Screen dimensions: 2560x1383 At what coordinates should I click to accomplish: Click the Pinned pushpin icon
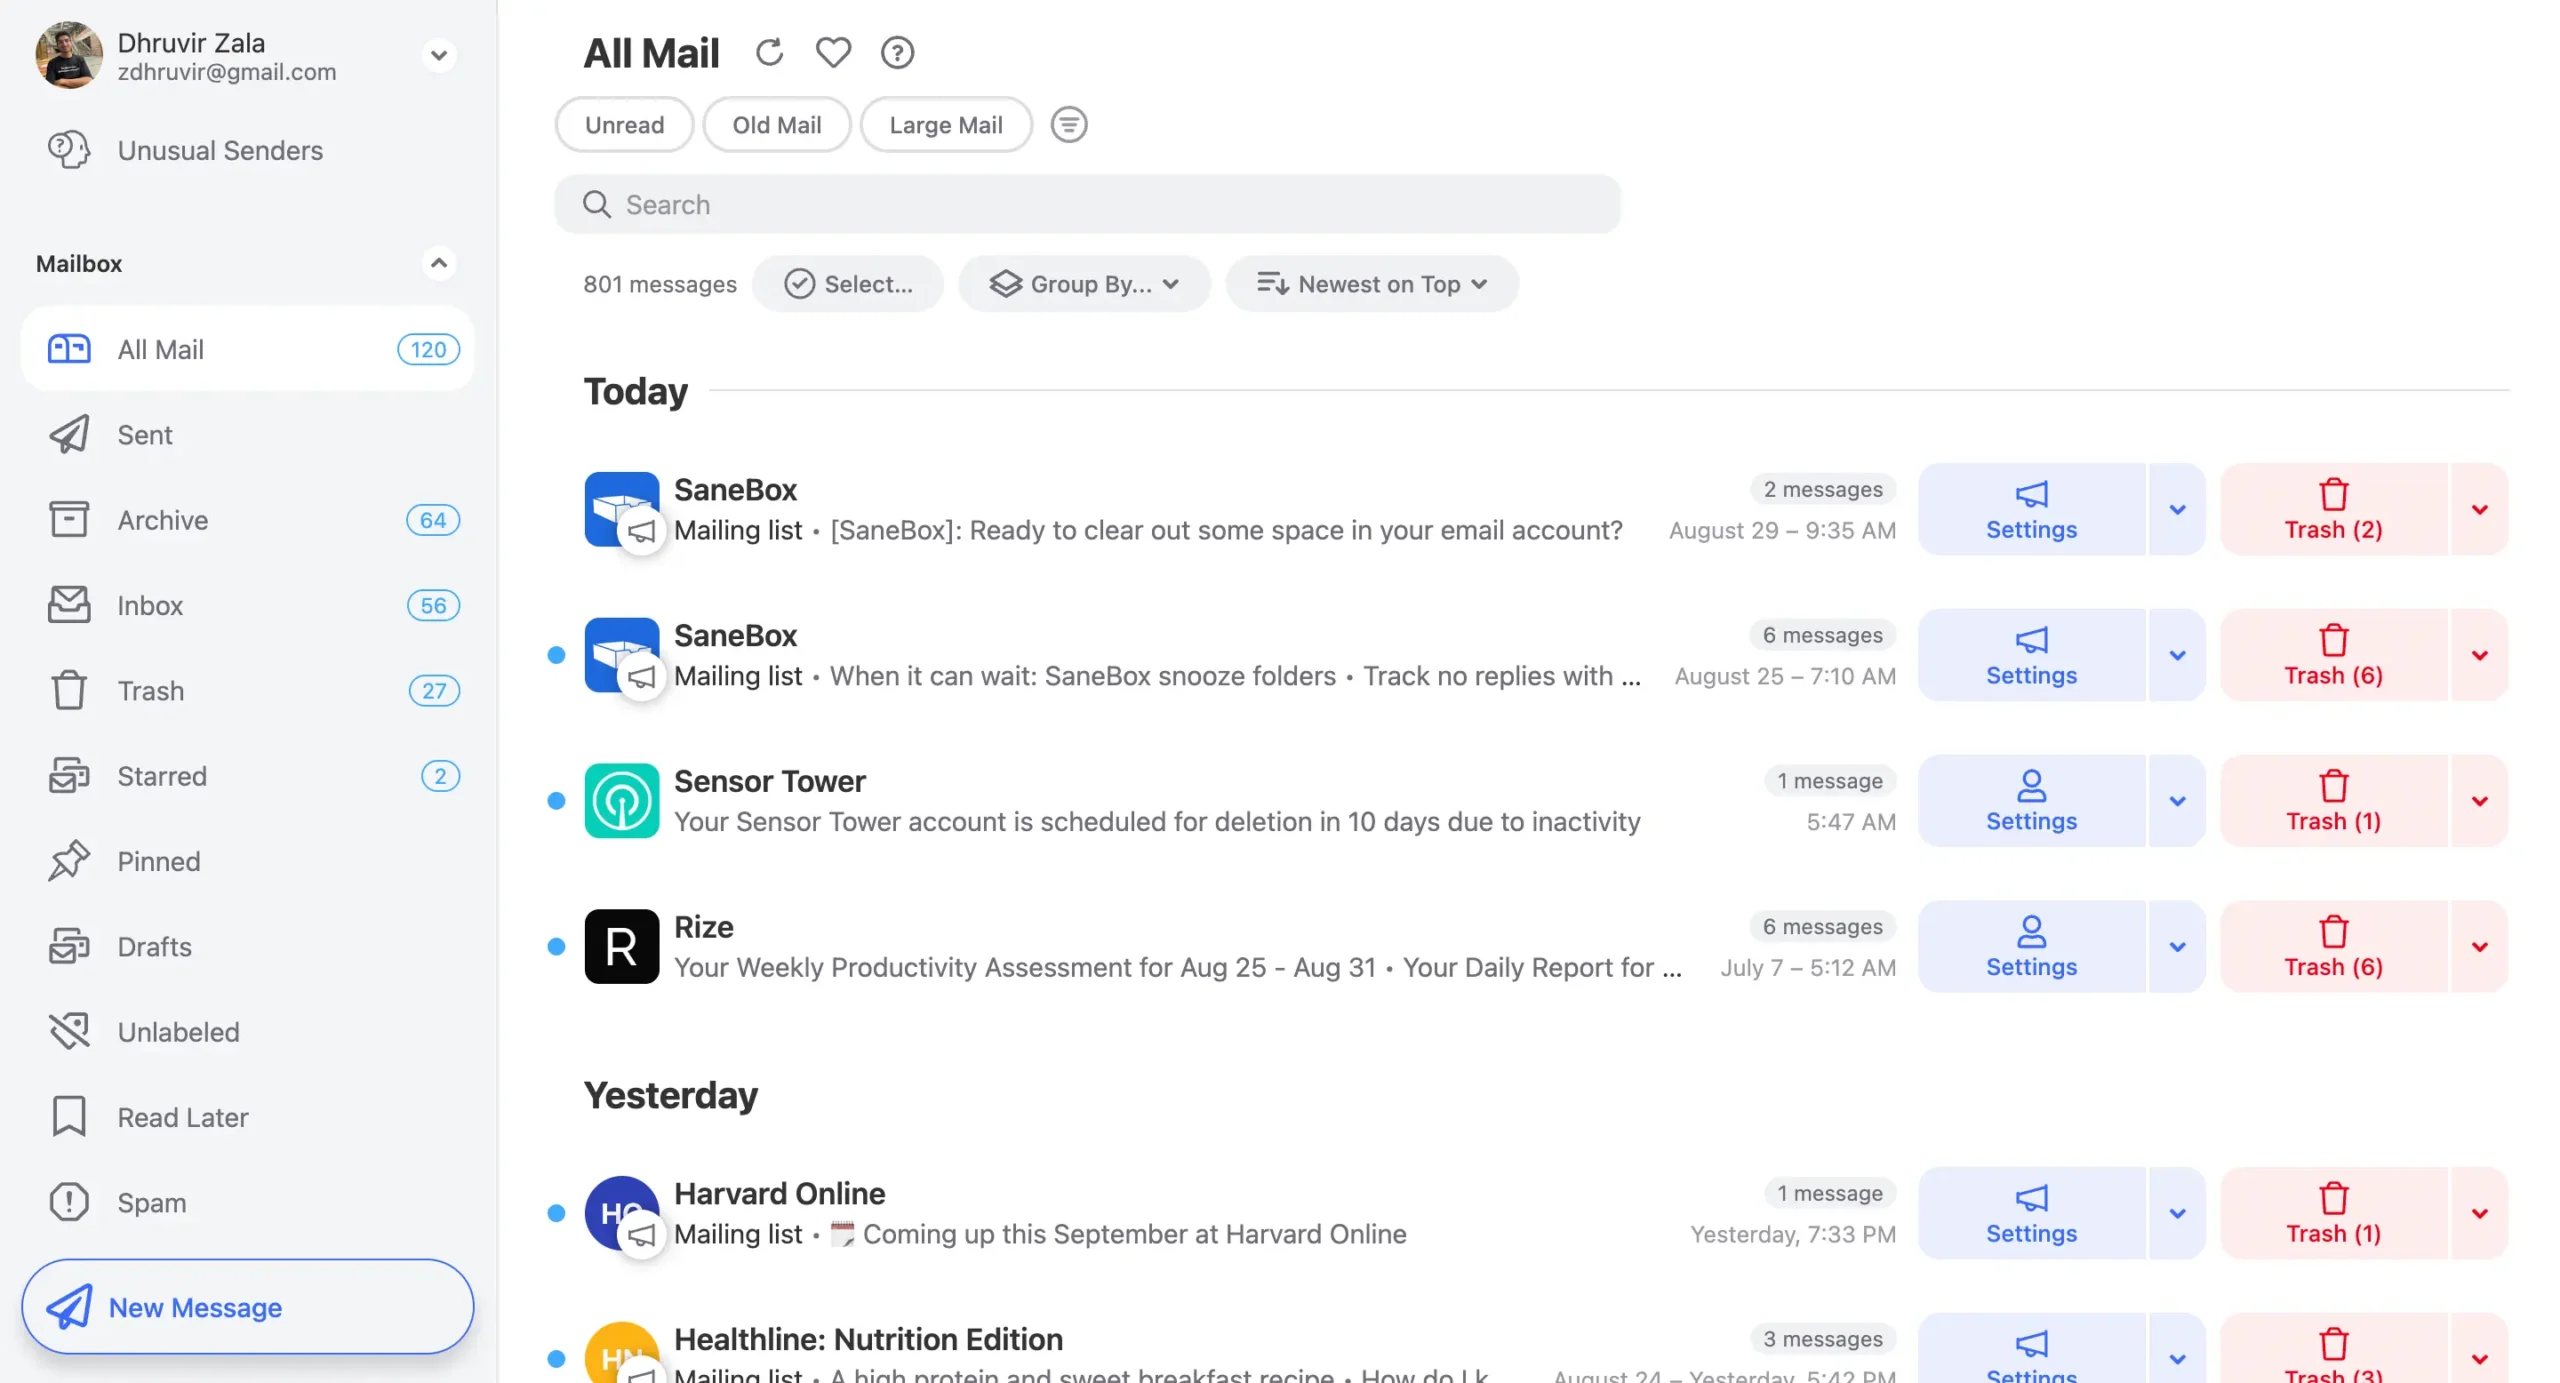click(x=69, y=861)
